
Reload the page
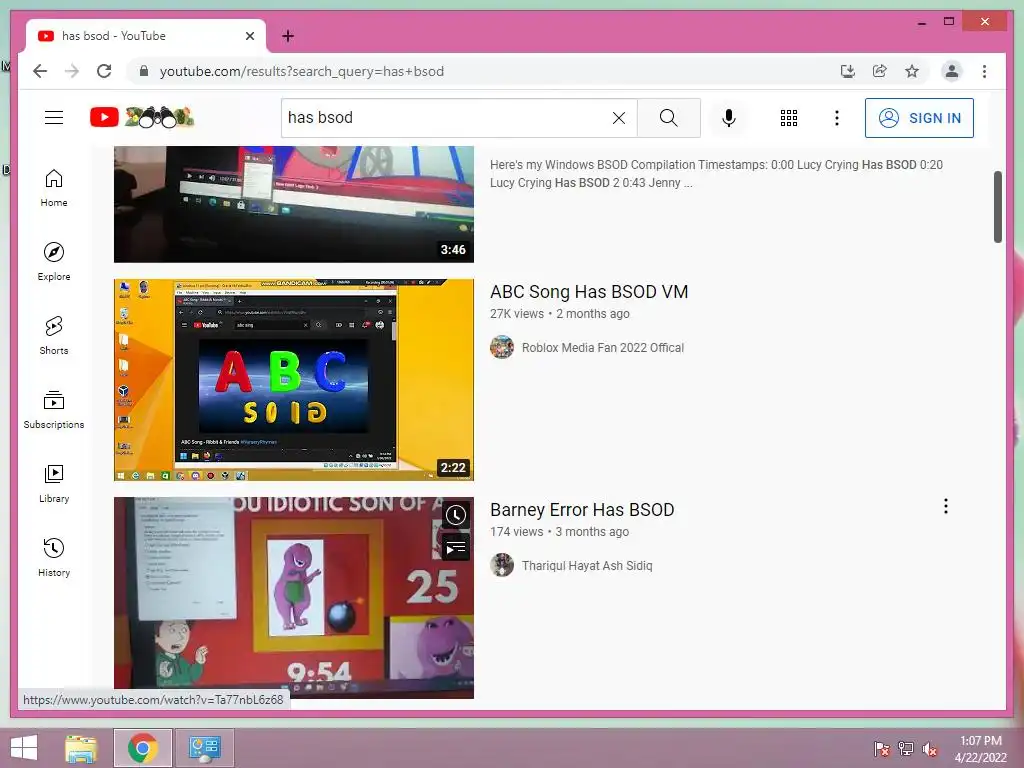[104, 71]
